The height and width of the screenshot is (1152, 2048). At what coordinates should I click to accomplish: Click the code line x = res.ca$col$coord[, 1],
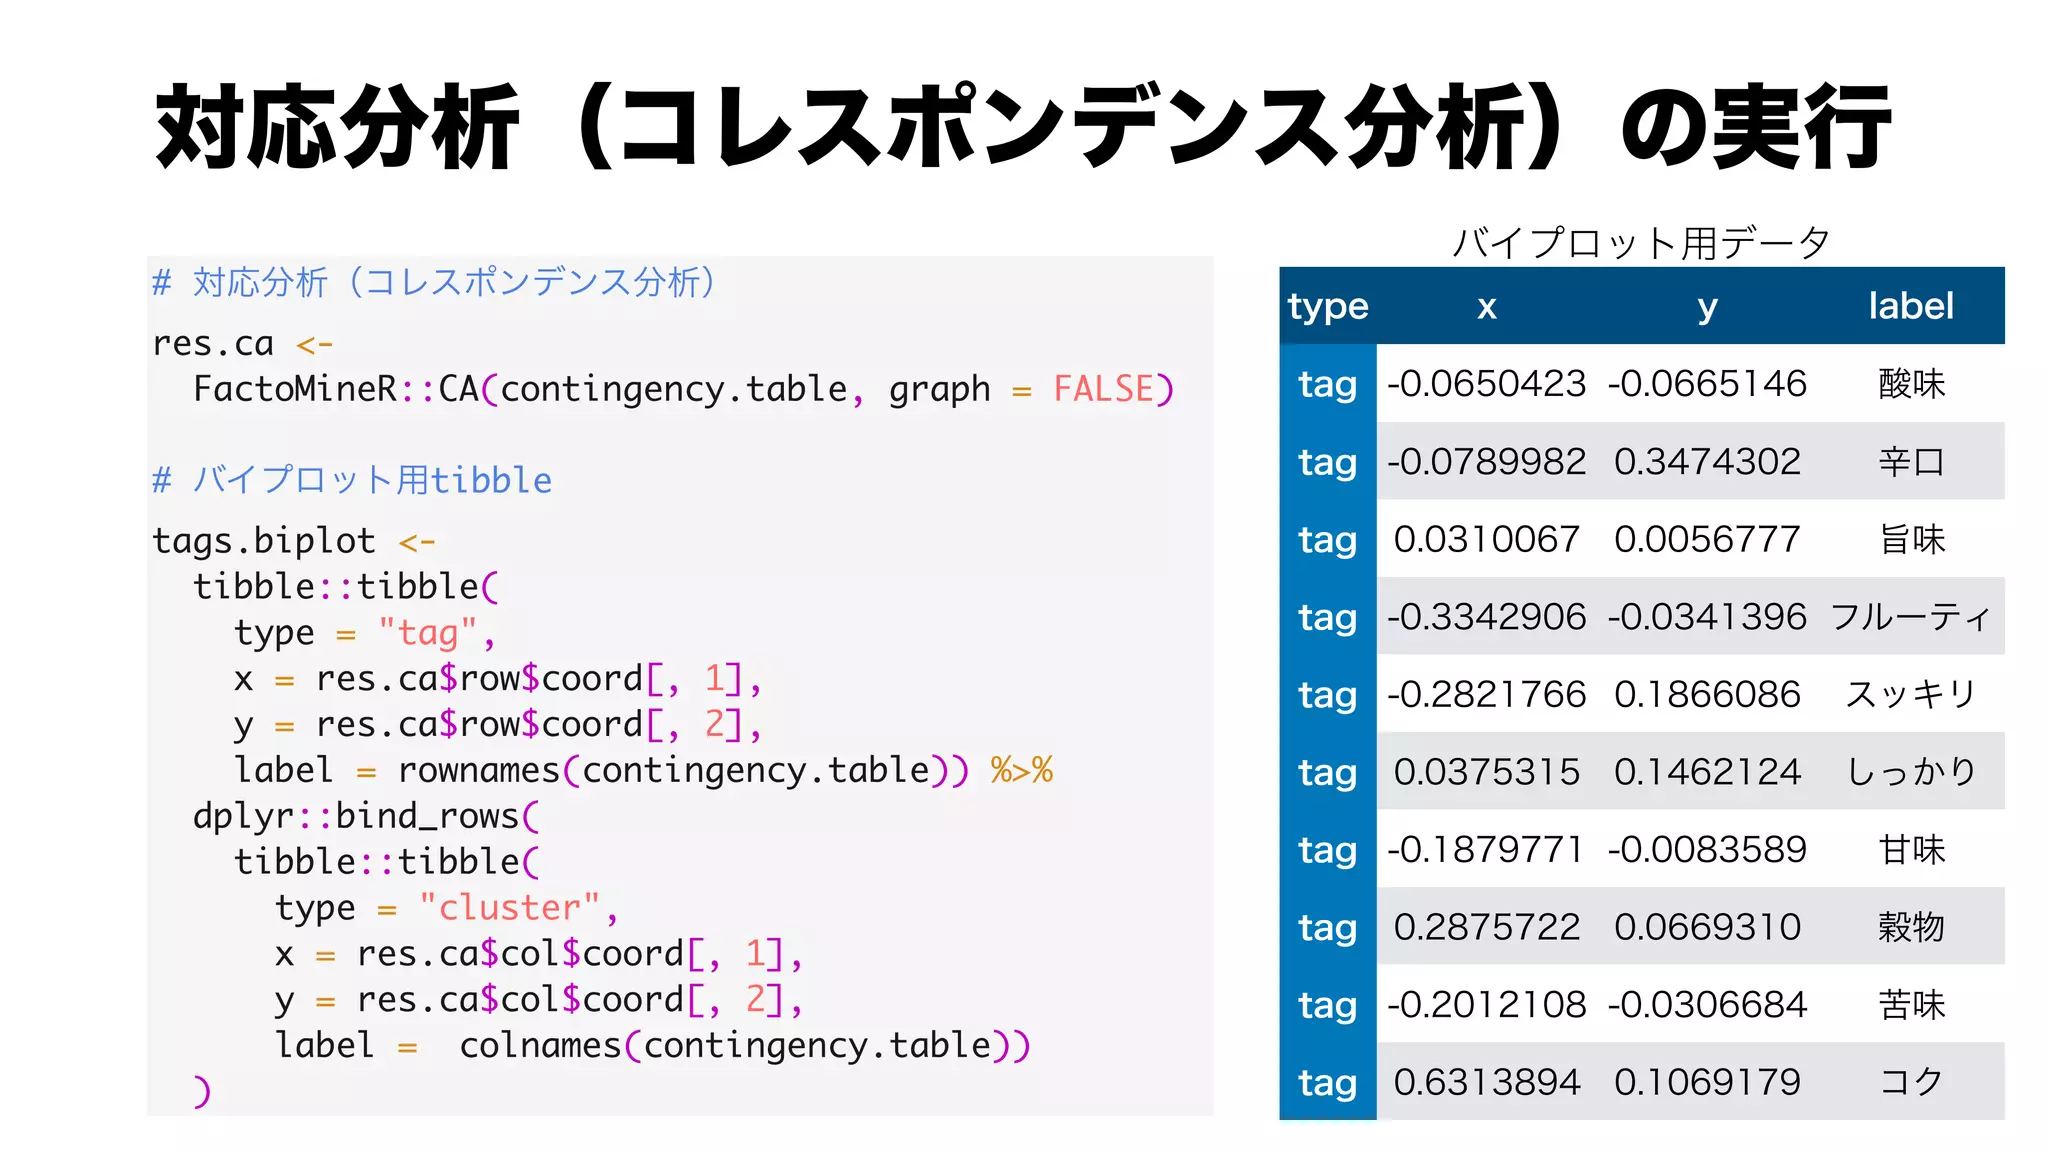pos(539,954)
